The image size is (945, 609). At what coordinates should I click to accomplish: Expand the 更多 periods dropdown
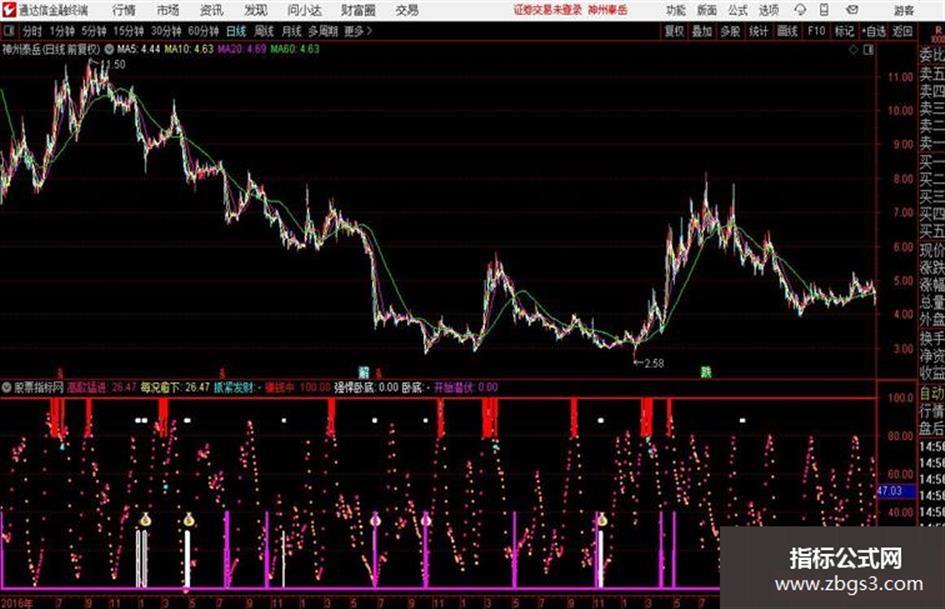(x=357, y=31)
